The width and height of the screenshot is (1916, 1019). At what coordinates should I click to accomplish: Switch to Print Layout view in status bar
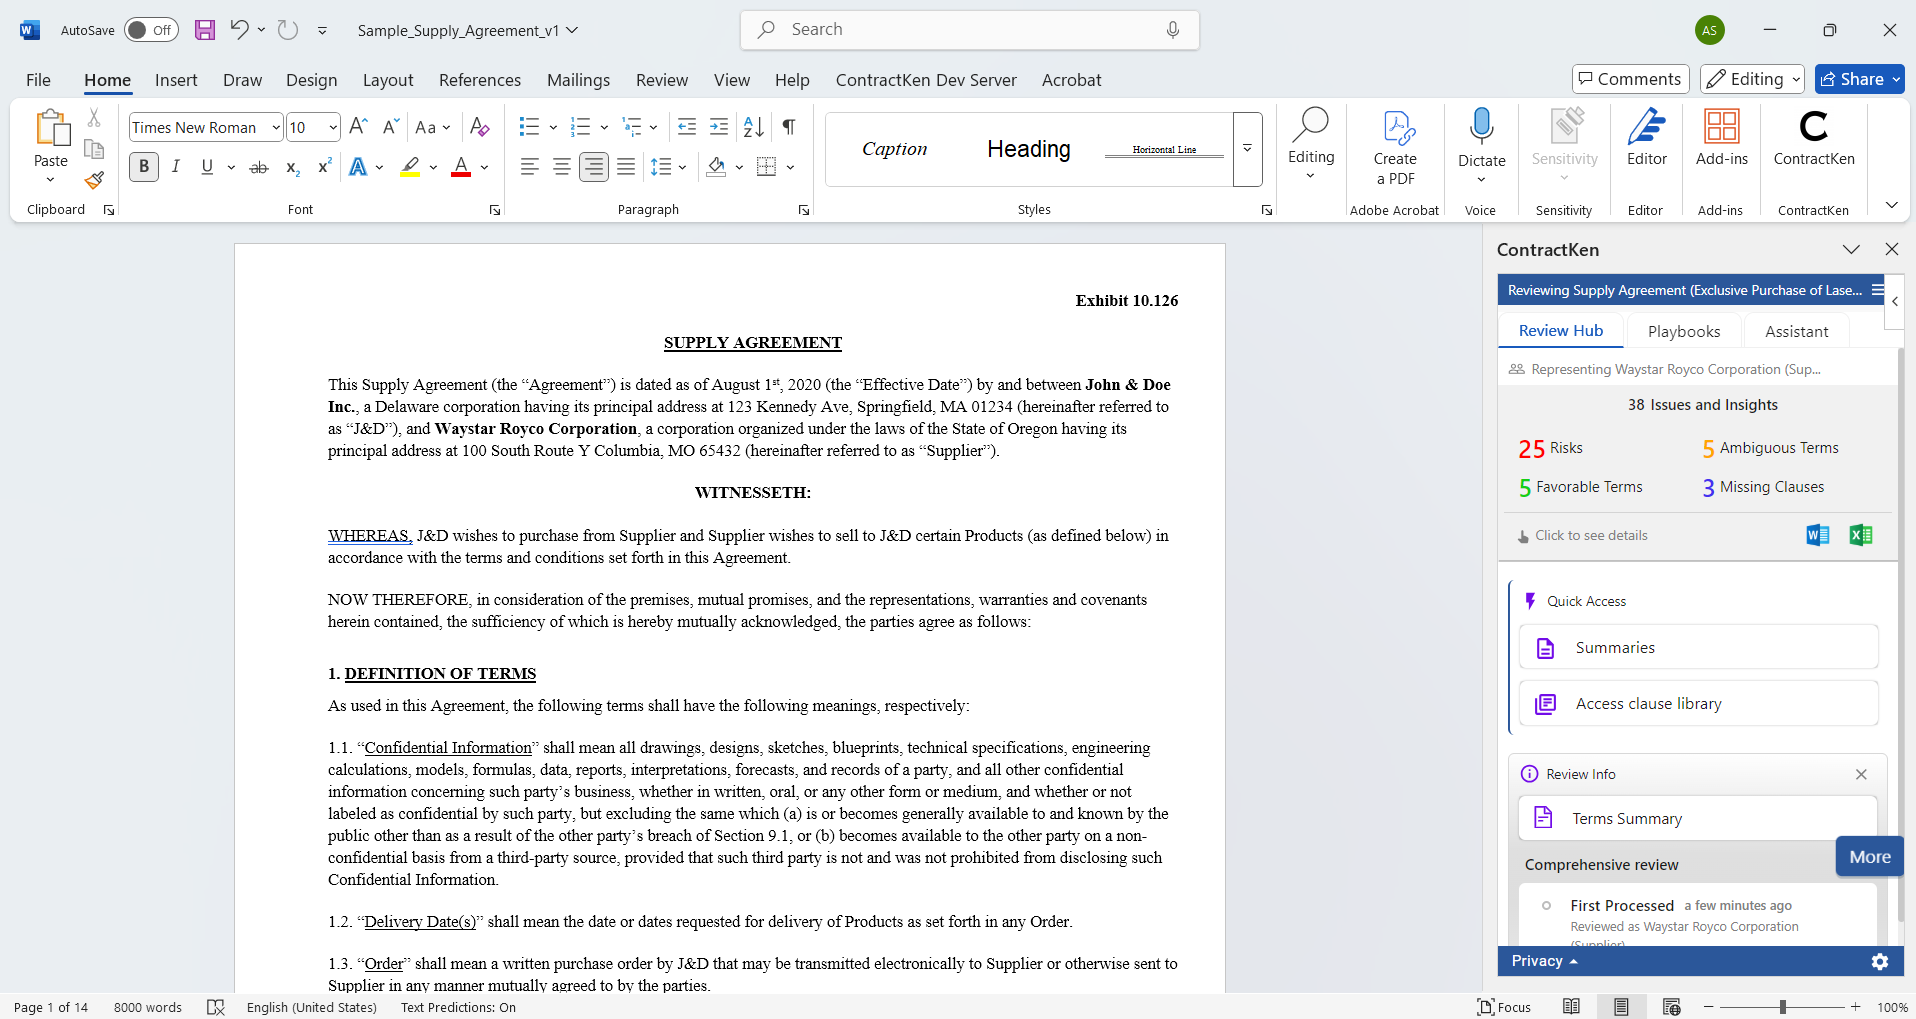click(x=1621, y=1007)
